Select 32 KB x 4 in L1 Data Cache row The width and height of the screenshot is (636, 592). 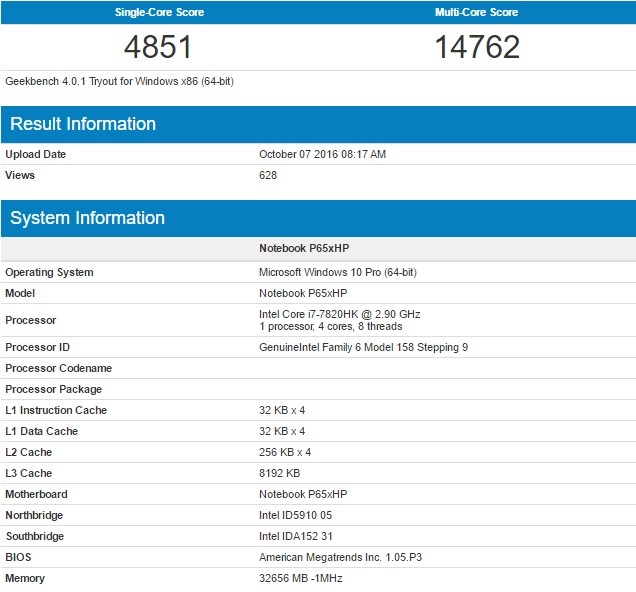pos(282,431)
